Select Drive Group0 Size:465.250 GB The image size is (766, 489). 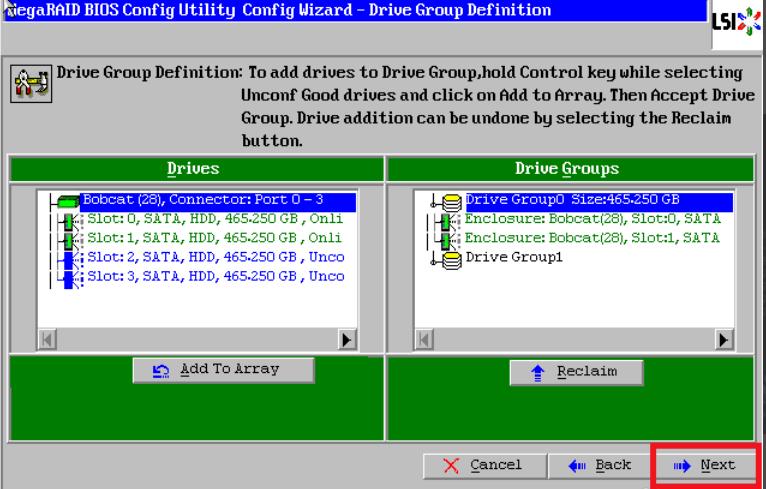coord(599,201)
